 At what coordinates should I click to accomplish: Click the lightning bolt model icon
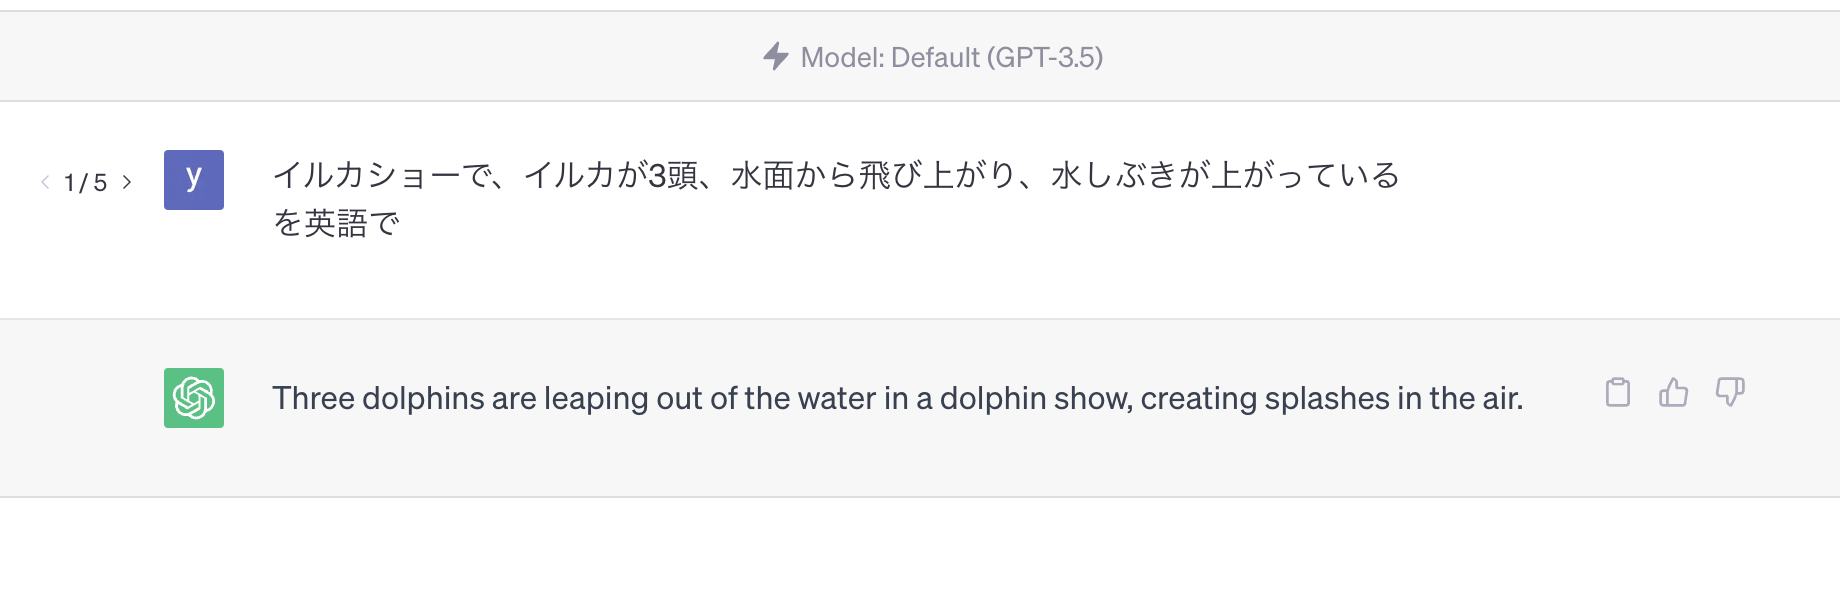click(x=776, y=56)
